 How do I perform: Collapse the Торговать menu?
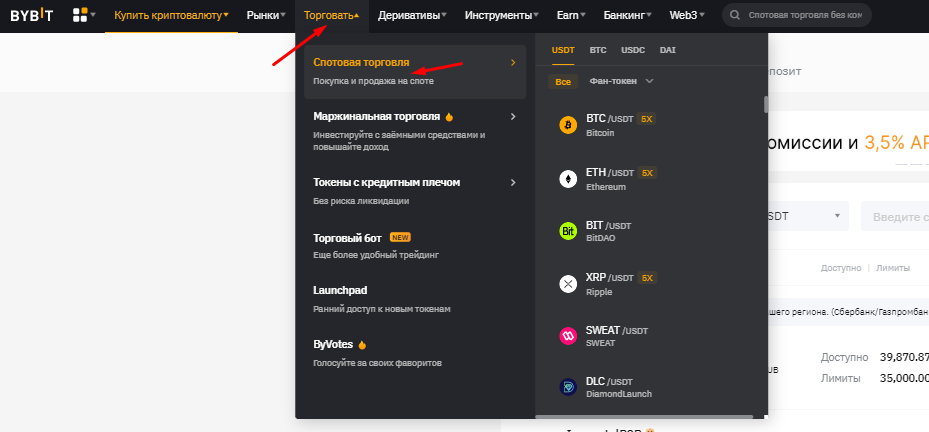coord(331,15)
